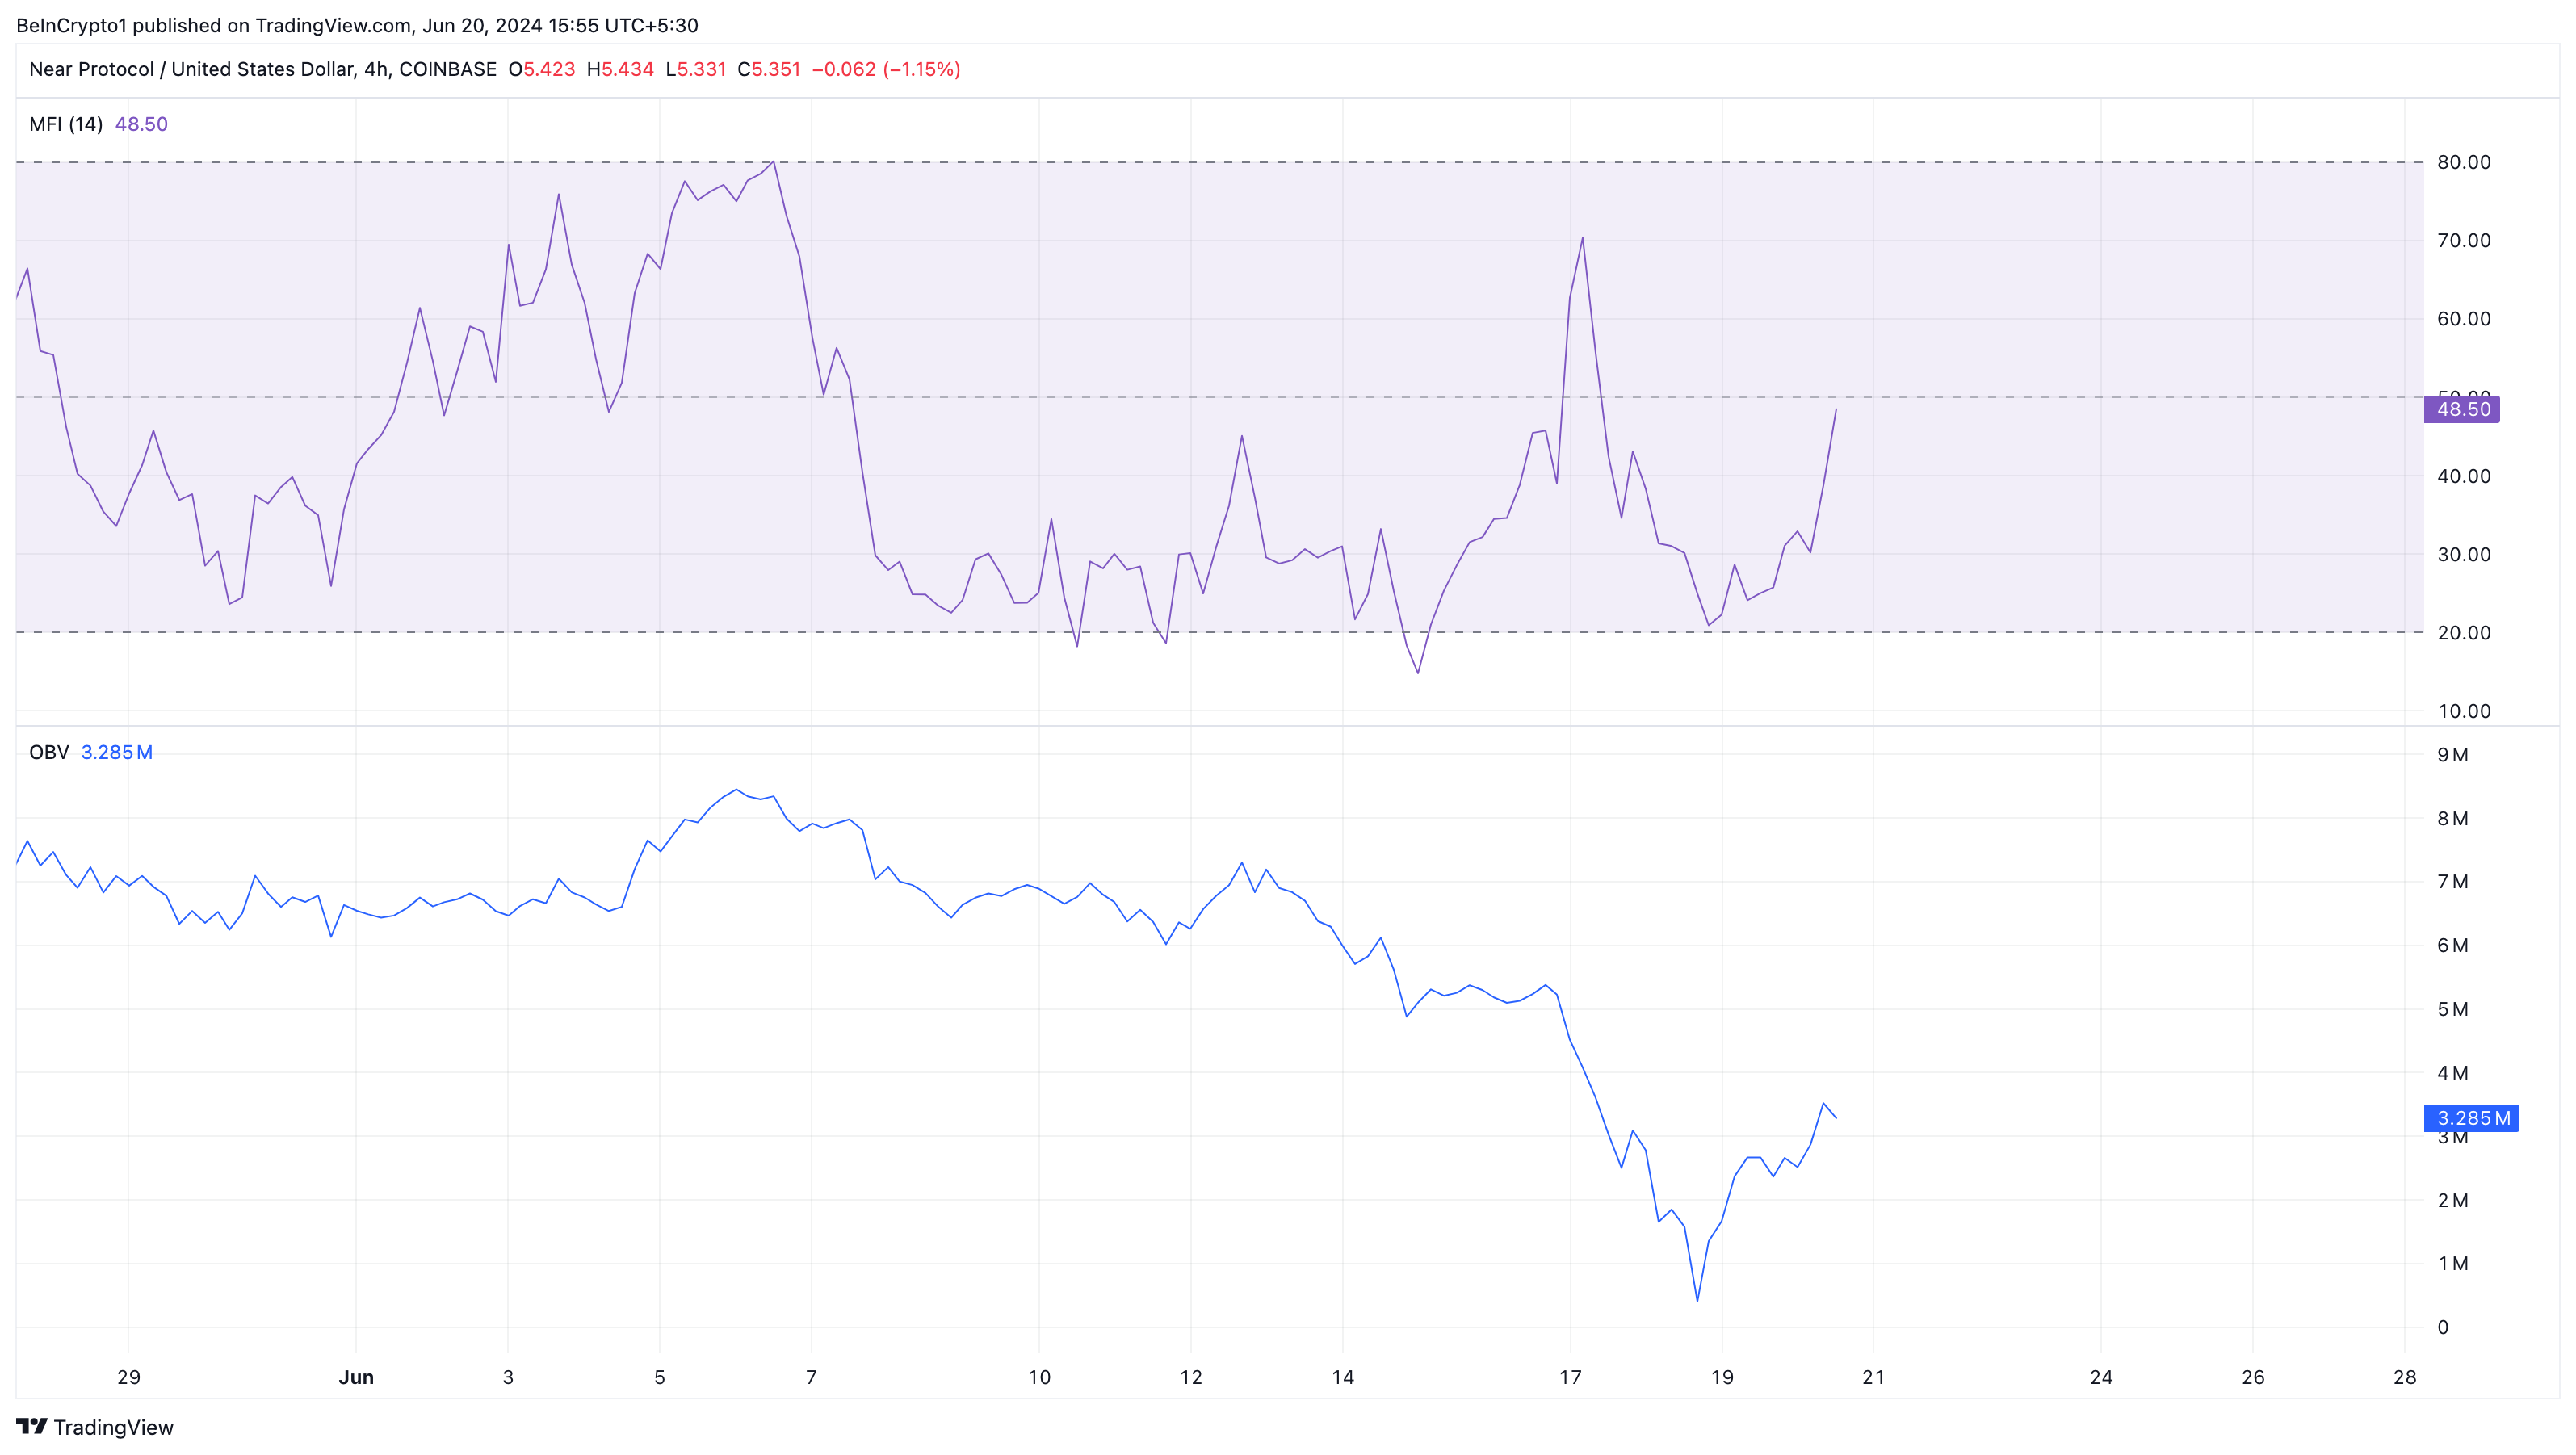The image size is (2576, 1455).
Task: Click the OBV indicator label
Action: 49,752
